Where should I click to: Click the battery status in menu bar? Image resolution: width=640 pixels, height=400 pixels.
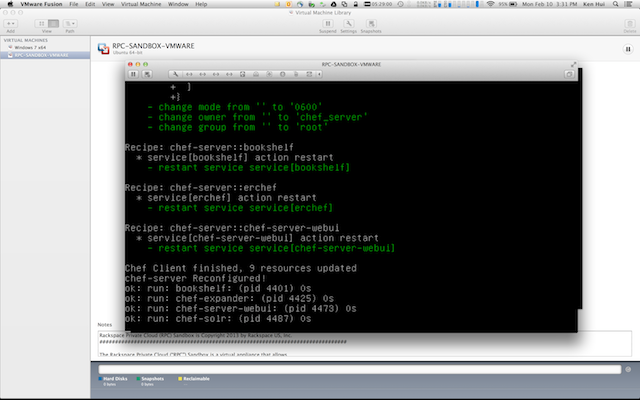tap(508, 4)
